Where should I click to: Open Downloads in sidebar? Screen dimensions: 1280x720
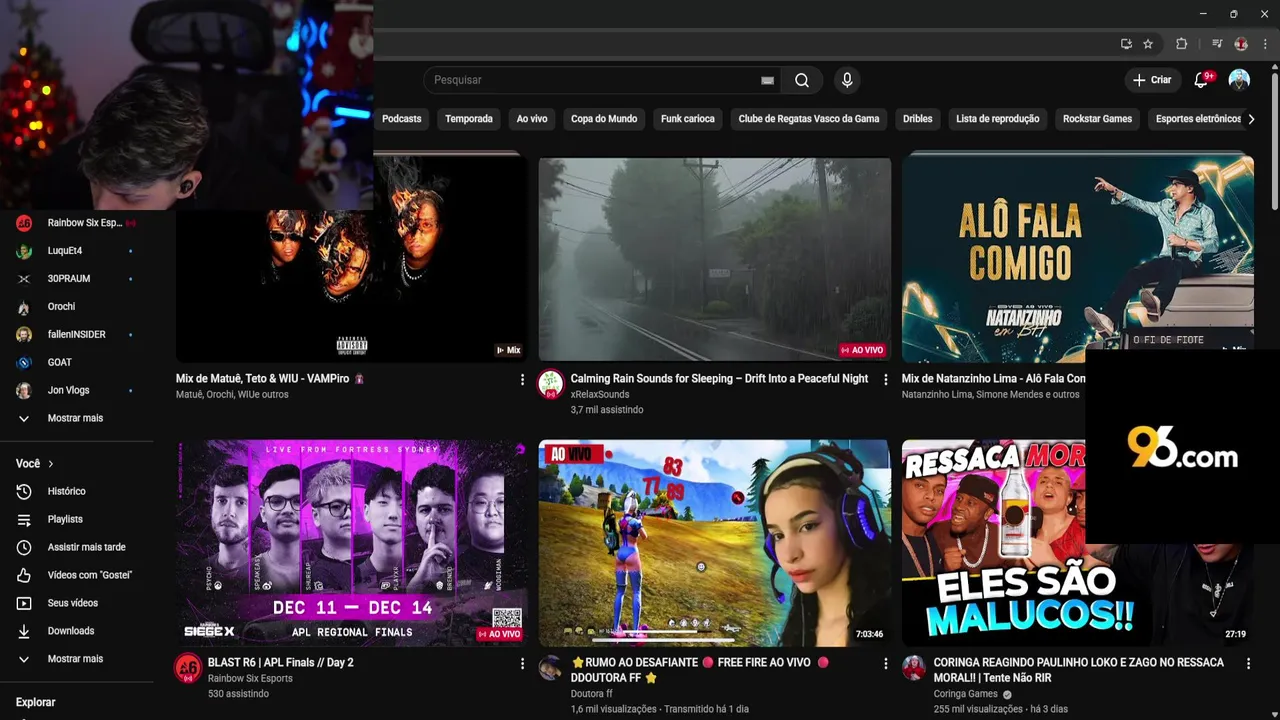pos(77,631)
